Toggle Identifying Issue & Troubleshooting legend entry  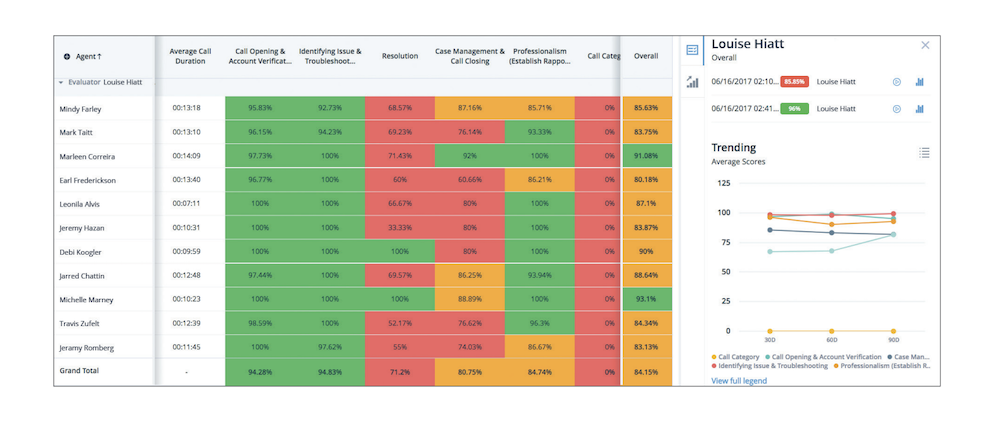point(769,366)
